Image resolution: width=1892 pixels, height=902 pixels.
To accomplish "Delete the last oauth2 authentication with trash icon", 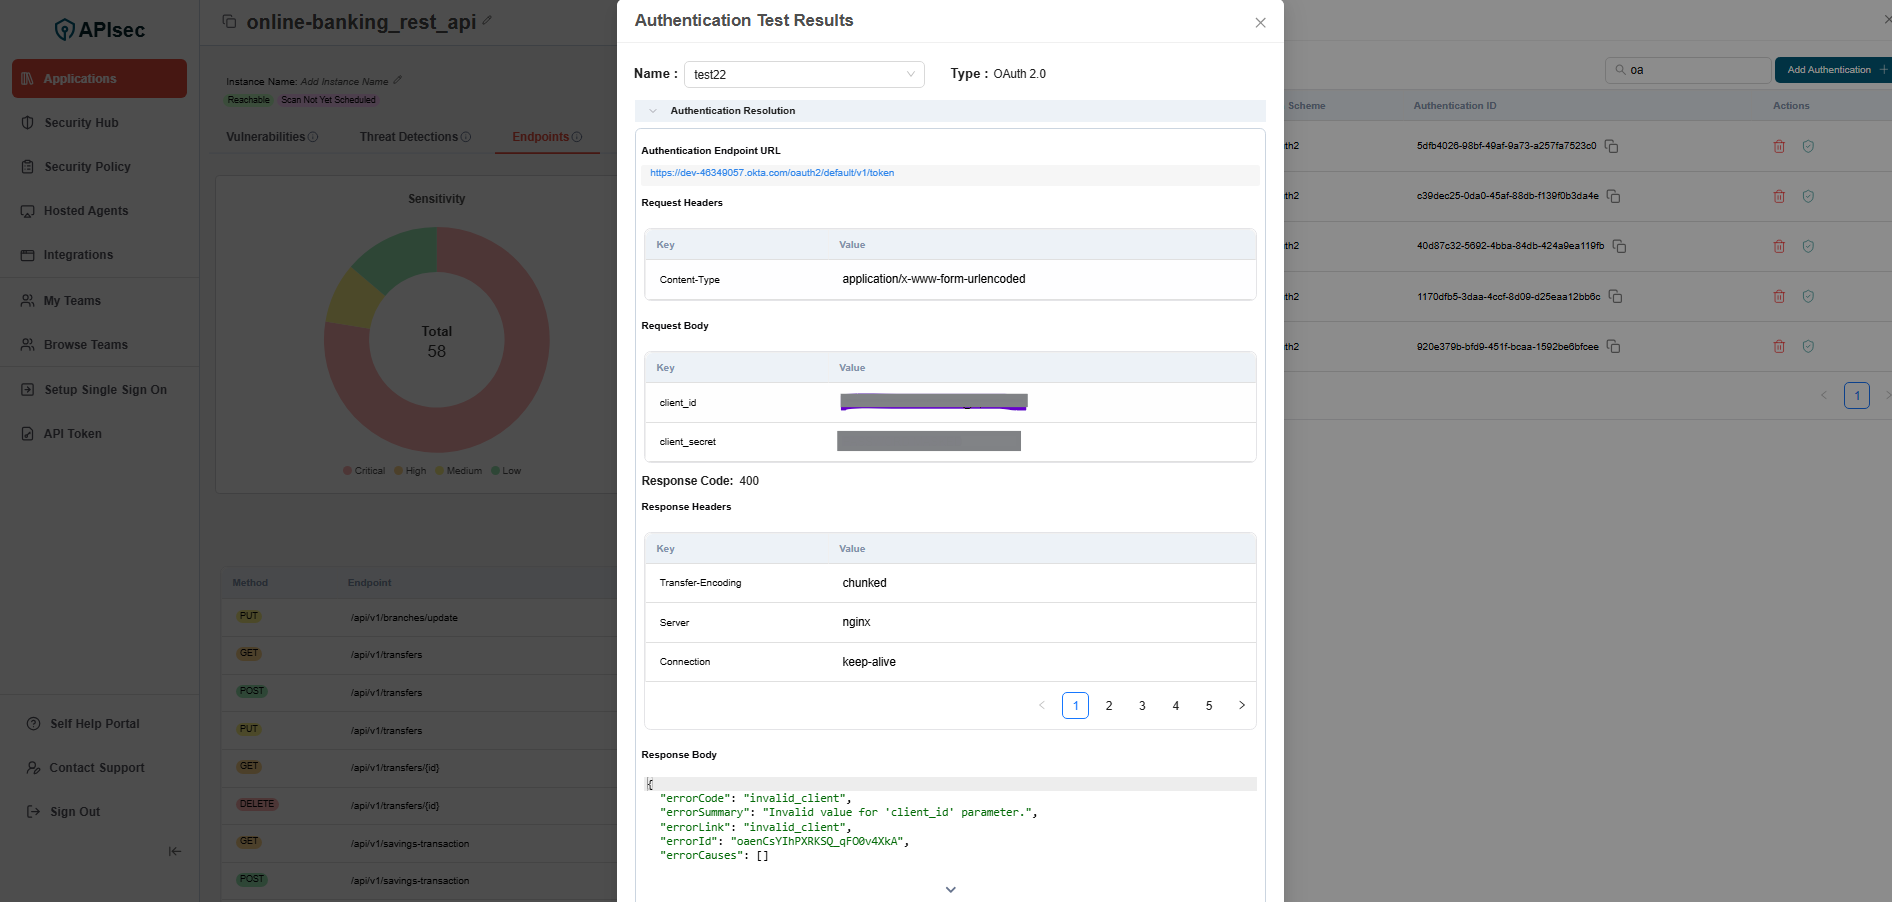I will point(1778,346).
